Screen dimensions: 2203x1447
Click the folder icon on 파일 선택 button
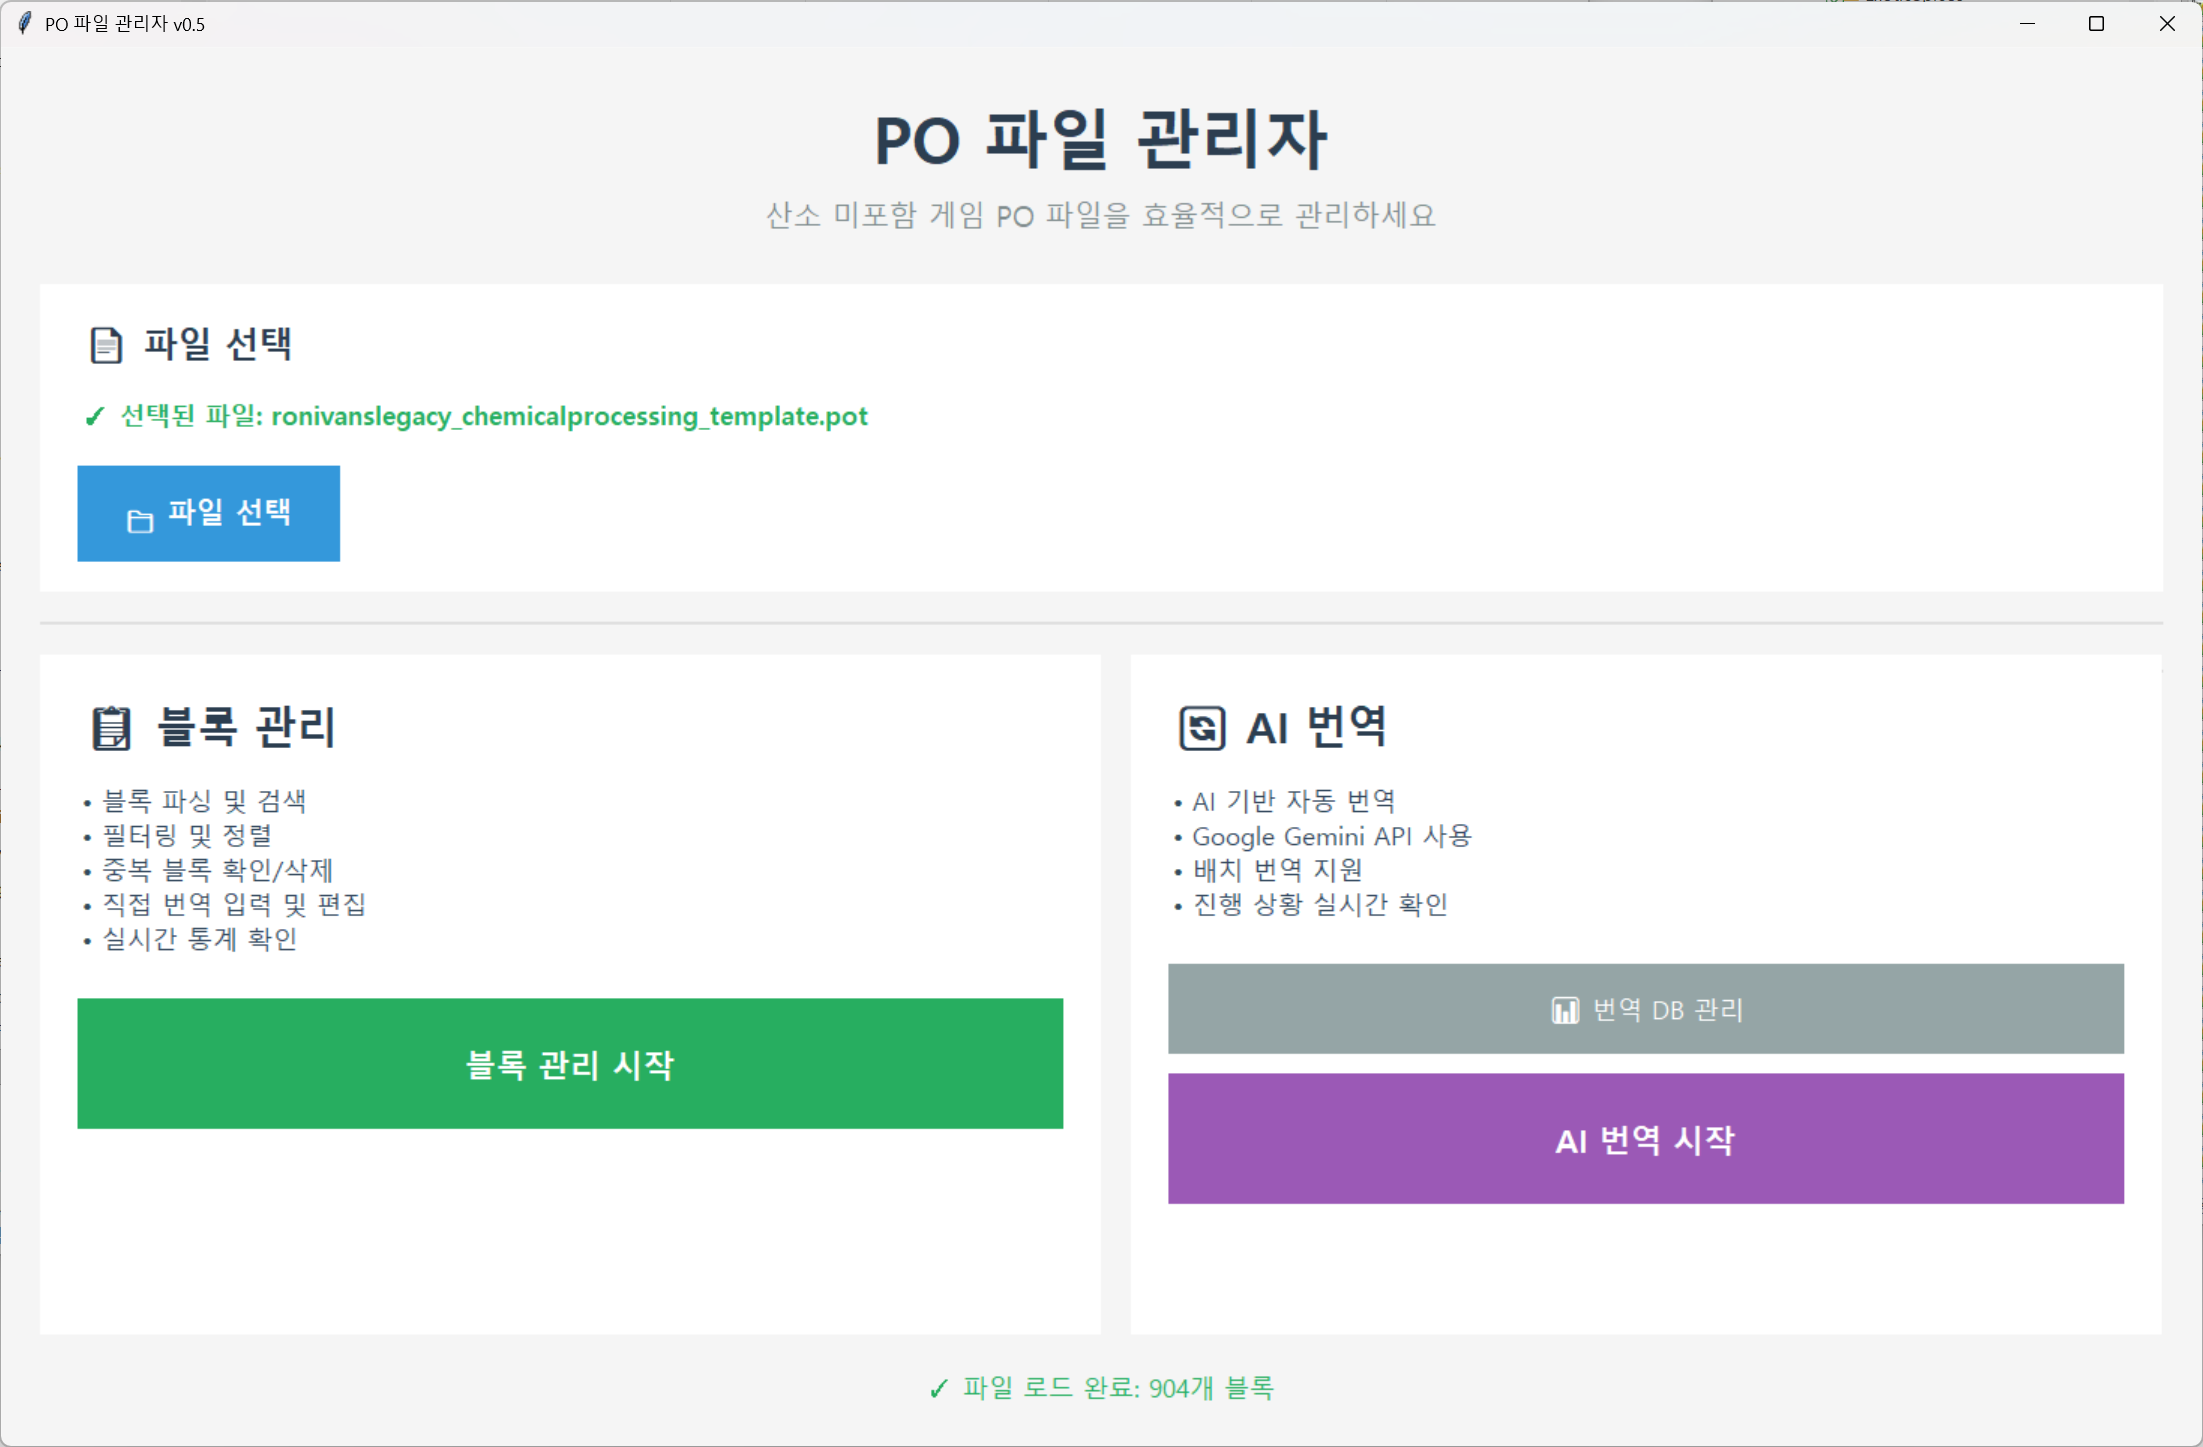click(x=140, y=521)
